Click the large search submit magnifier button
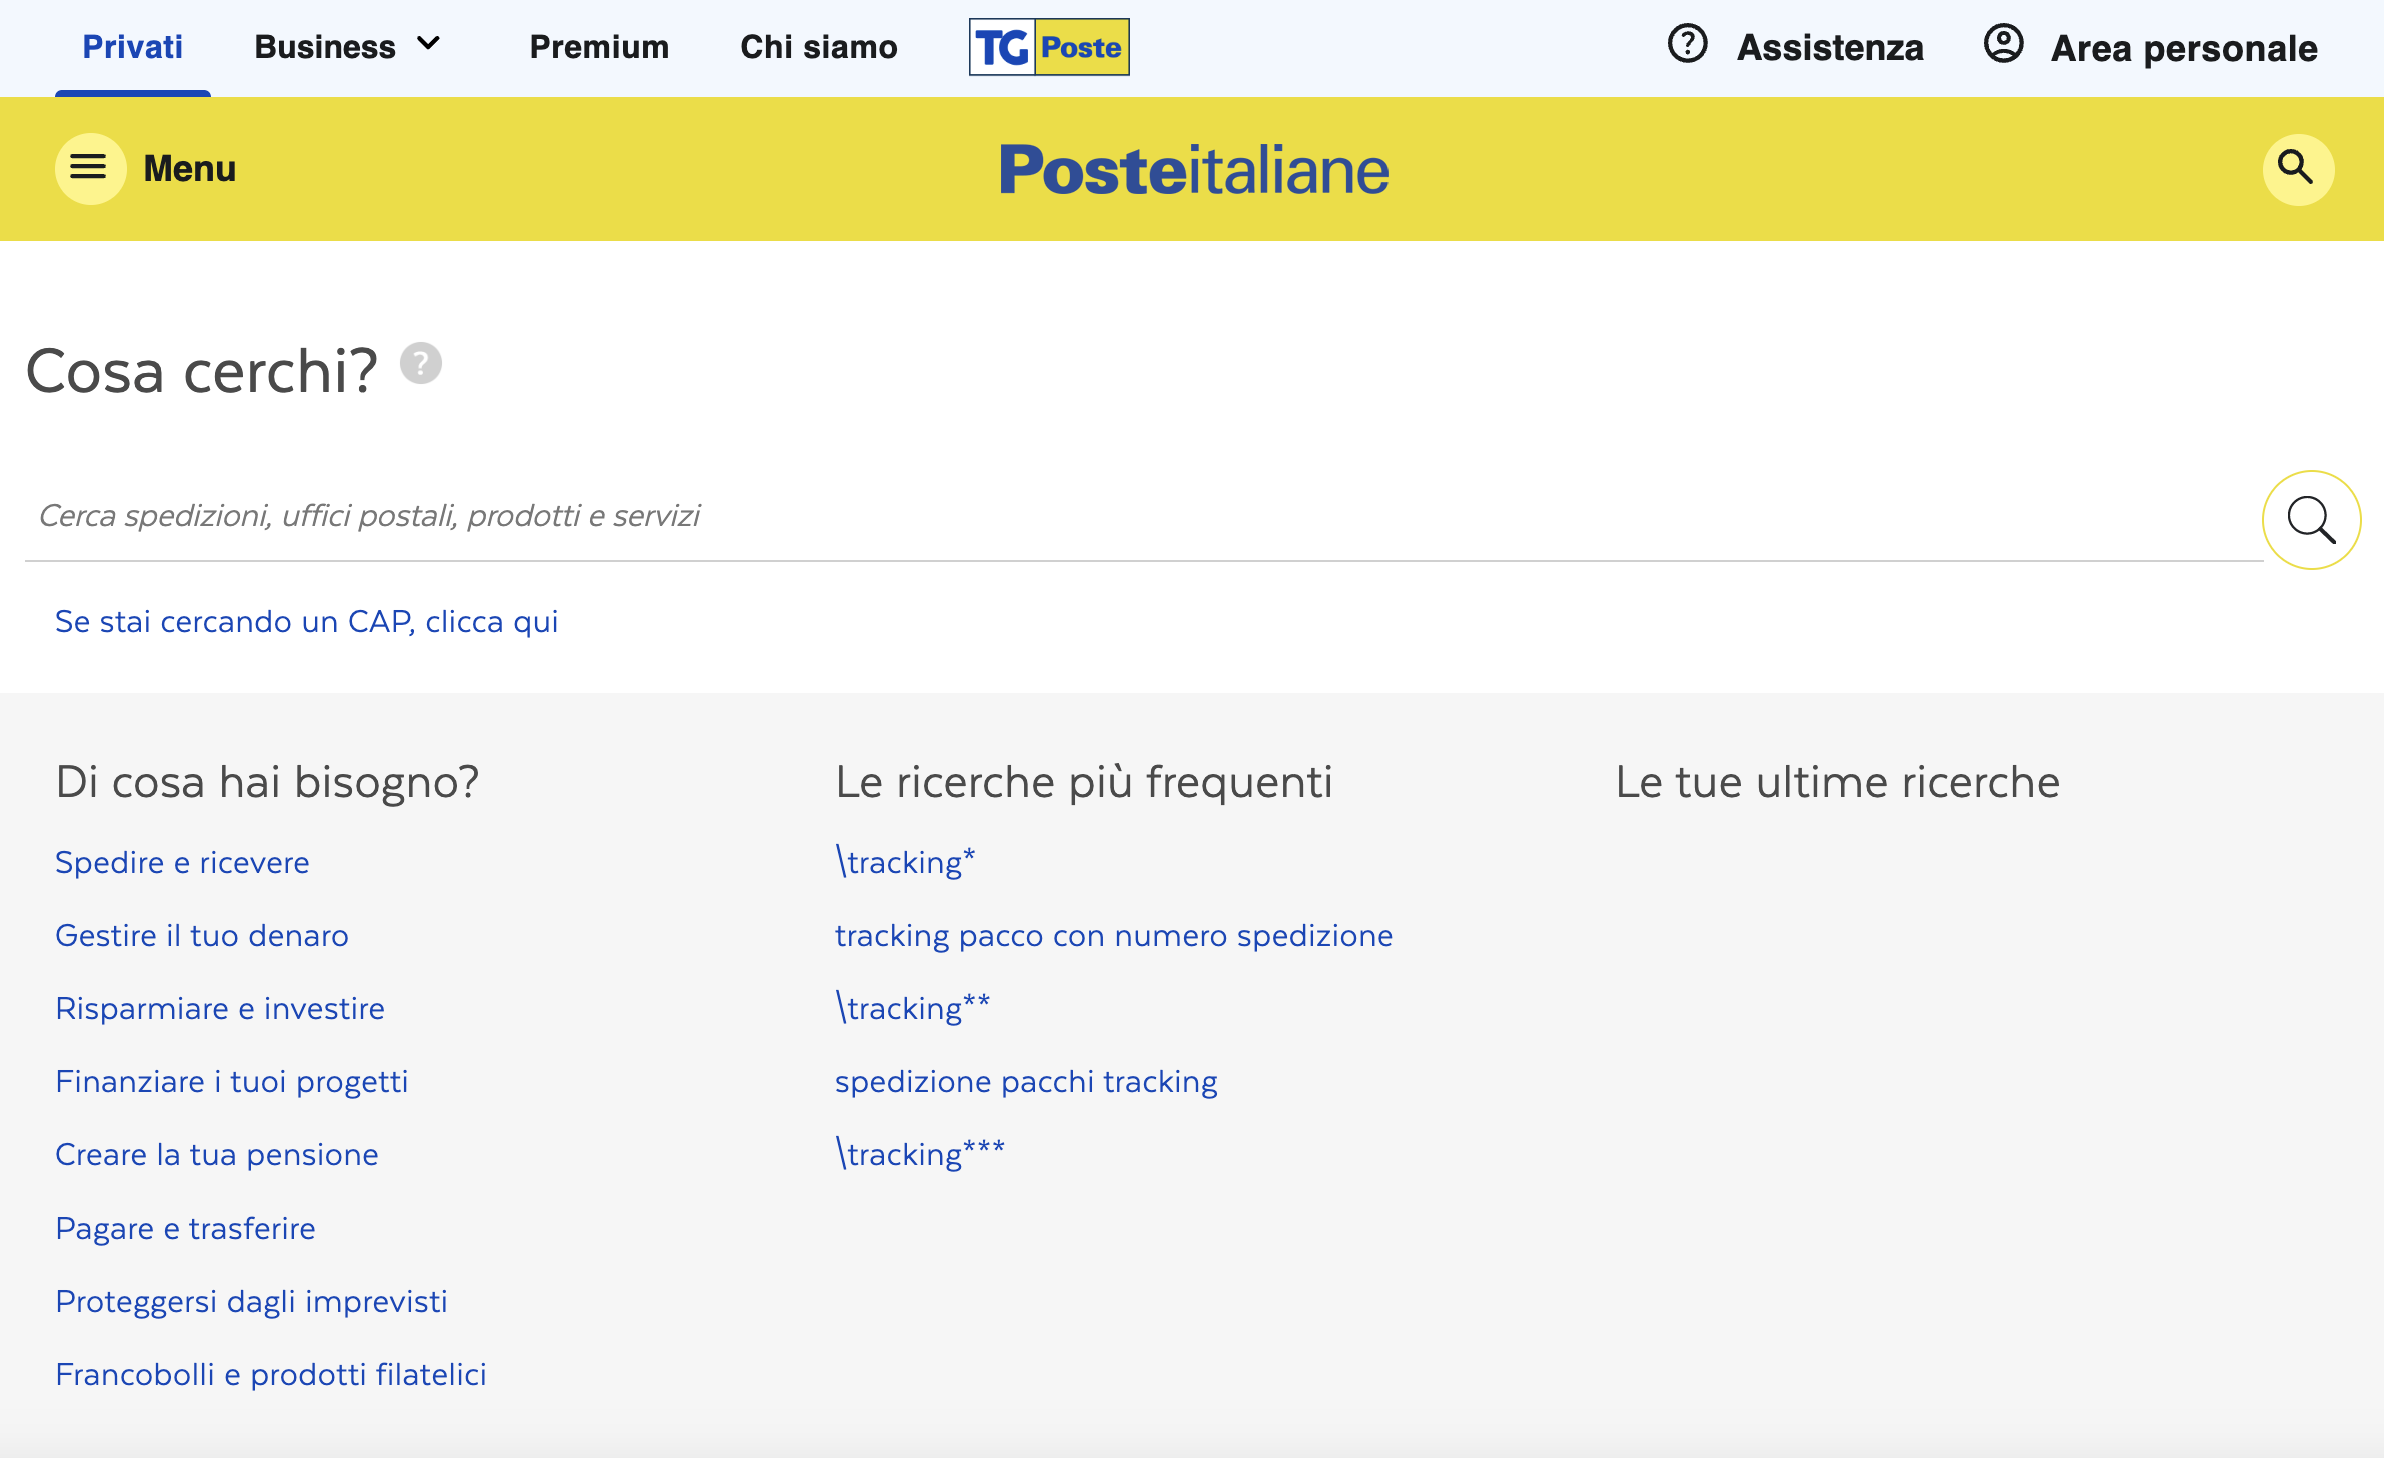2384x1458 pixels. [2311, 519]
